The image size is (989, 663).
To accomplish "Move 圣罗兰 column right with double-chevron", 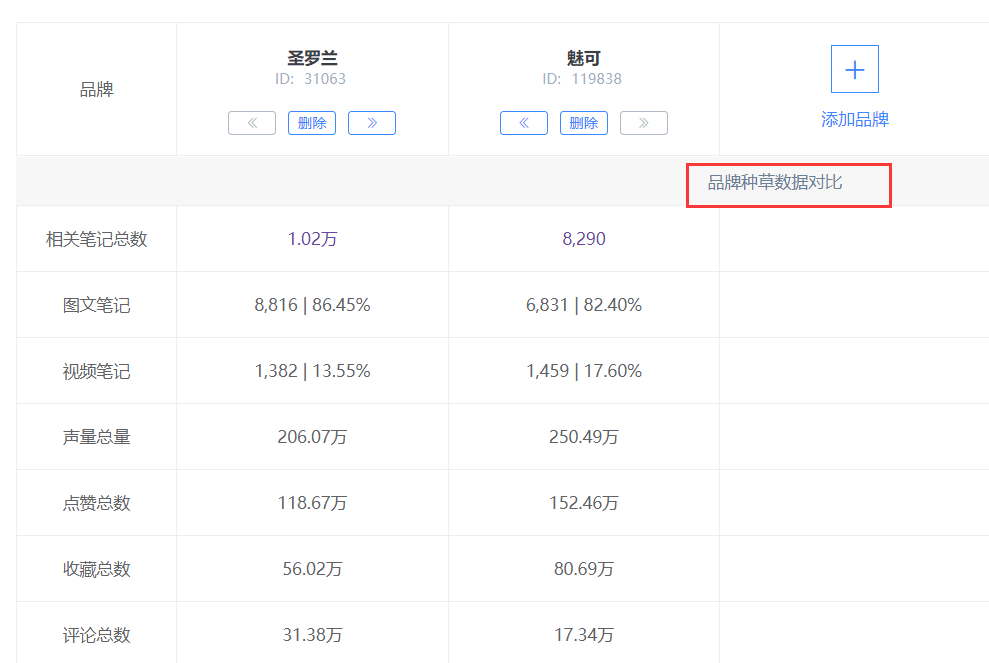I will coord(372,123).
